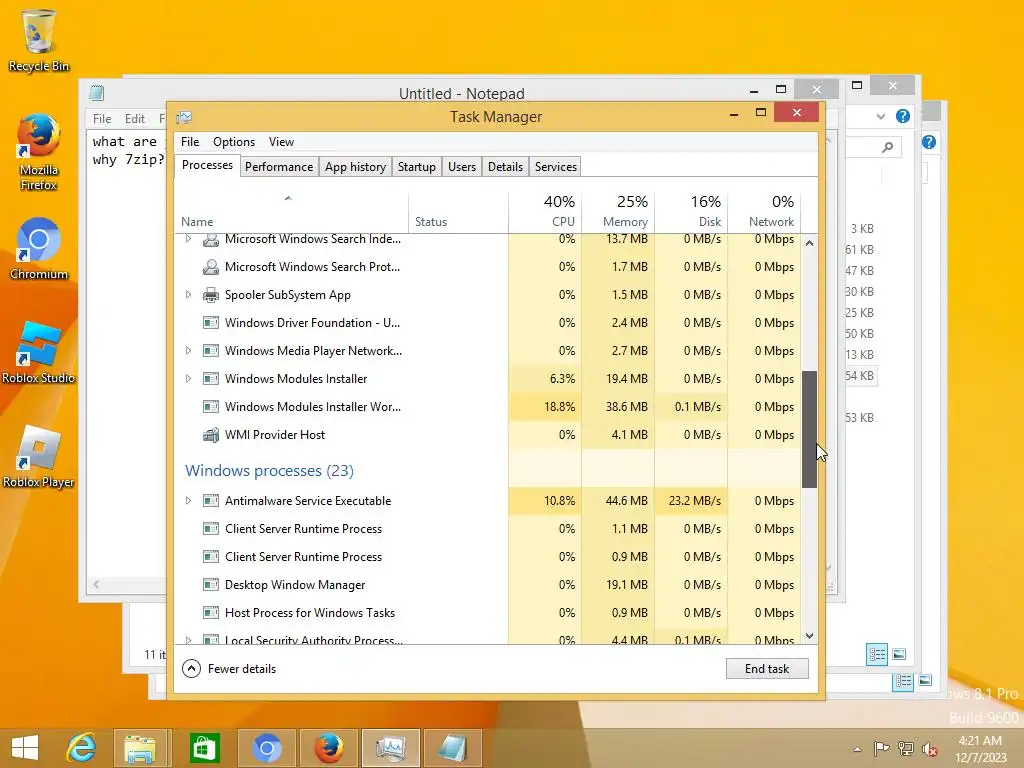Sort by CPU column header

[545, 211]
